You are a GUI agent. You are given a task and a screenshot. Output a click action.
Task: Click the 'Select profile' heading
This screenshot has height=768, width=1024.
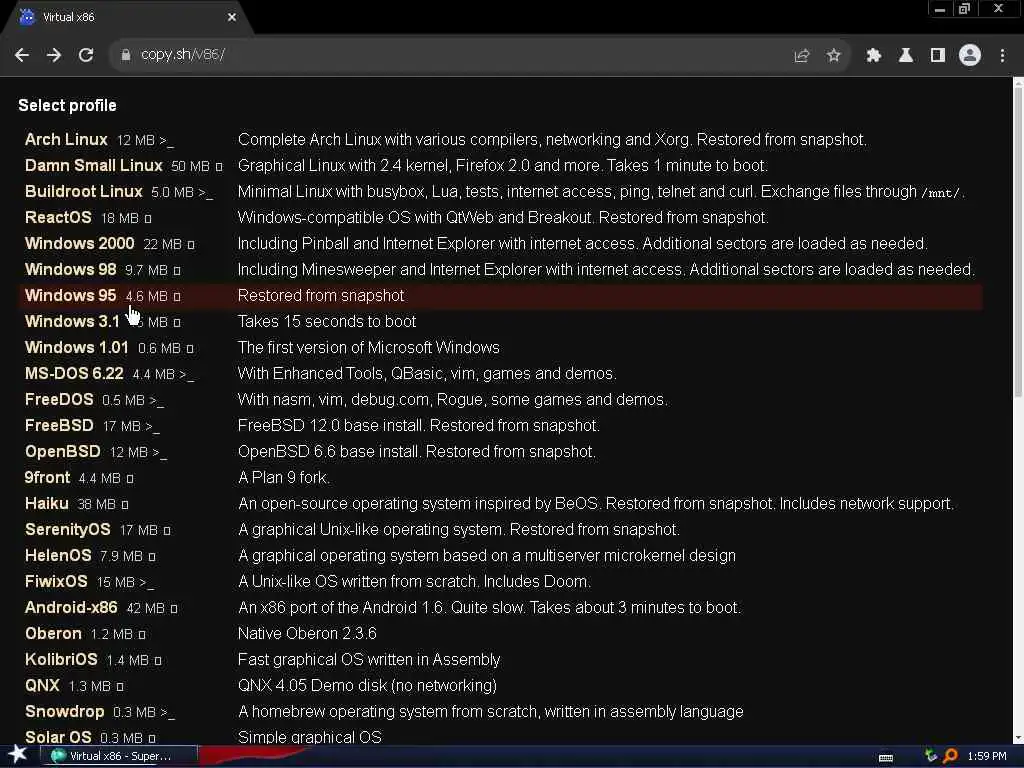[x=67, y=106]
